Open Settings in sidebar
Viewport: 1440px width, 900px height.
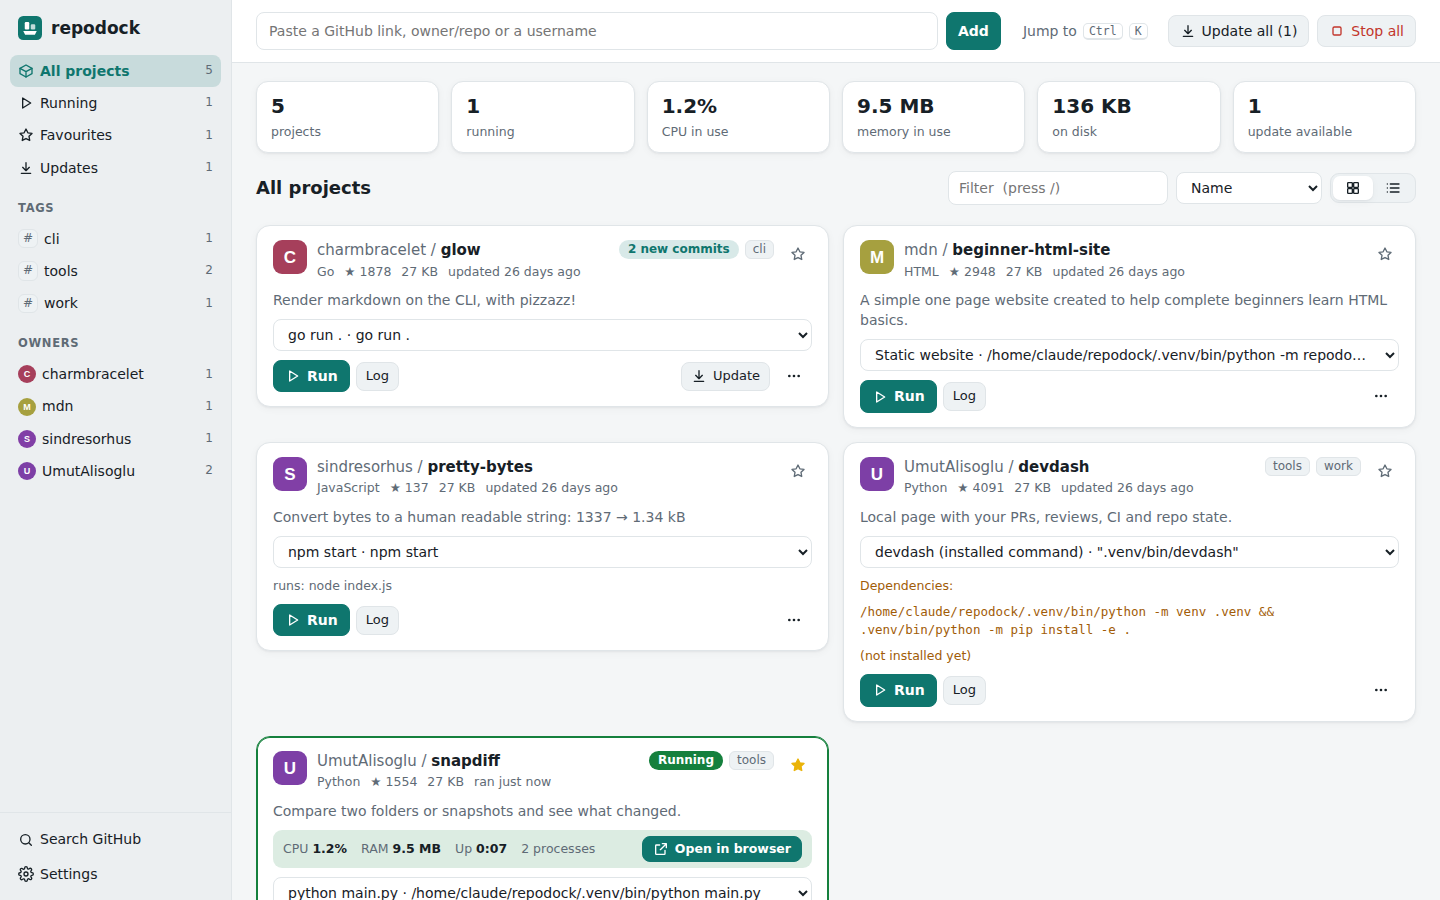point(116,874)
